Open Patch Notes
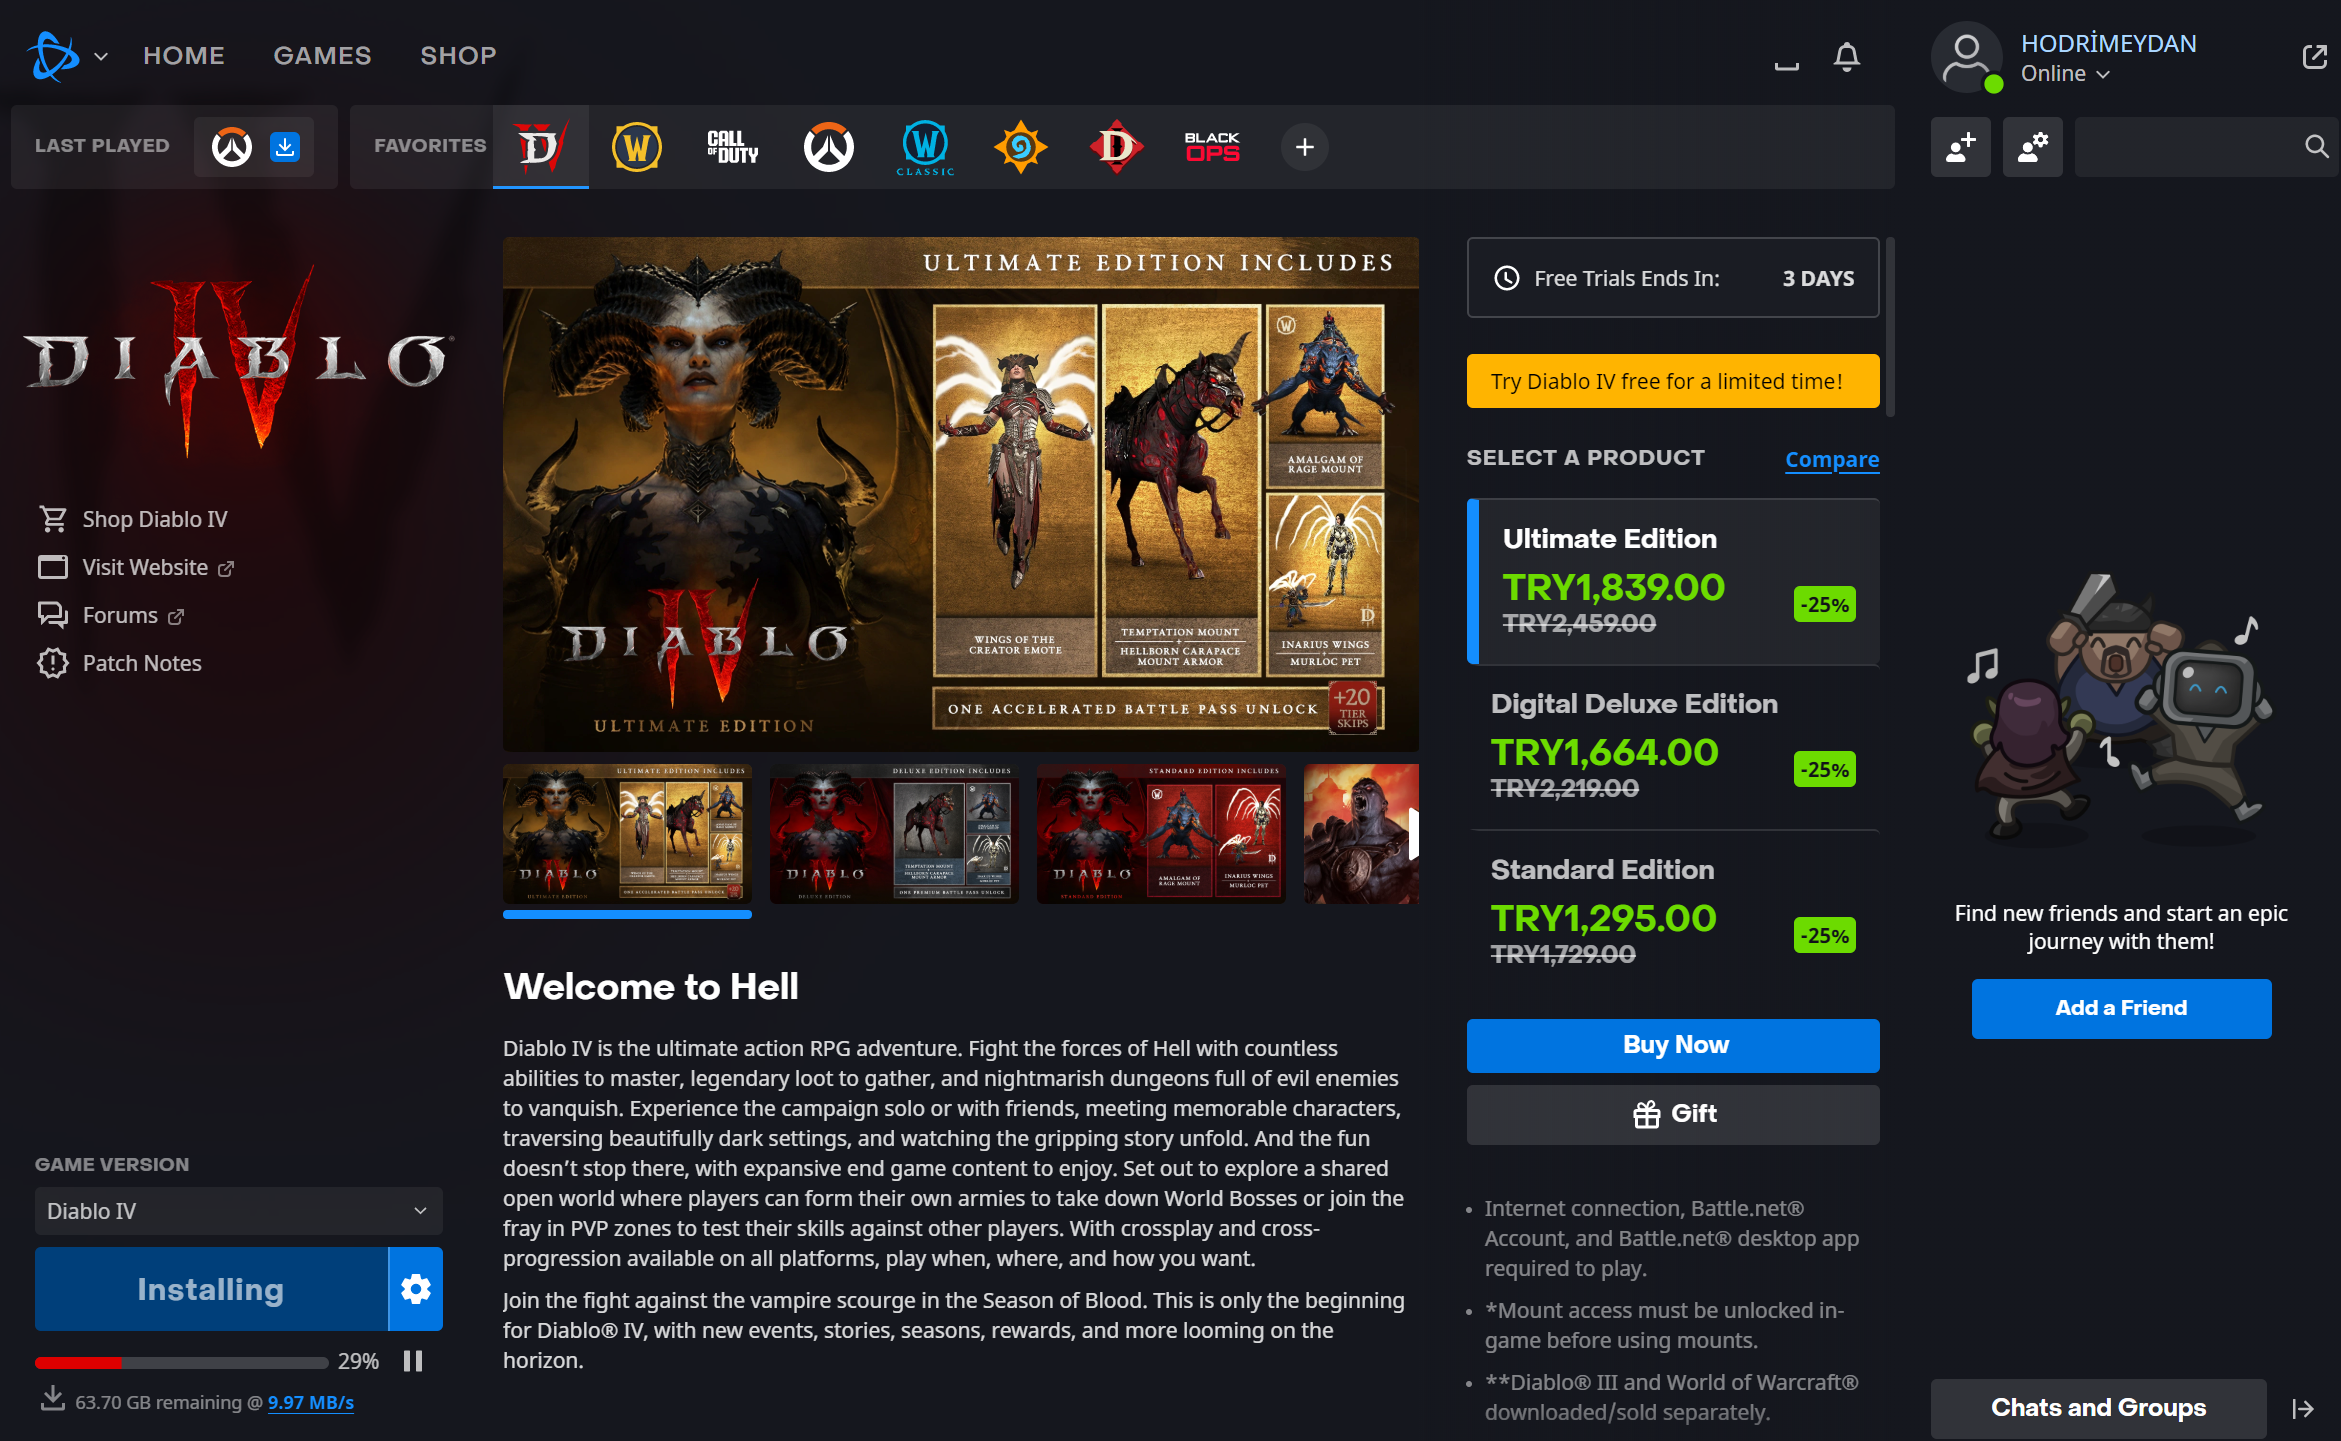The image size is (2341, 1441). pyautogui.click(x=119, y=663)
